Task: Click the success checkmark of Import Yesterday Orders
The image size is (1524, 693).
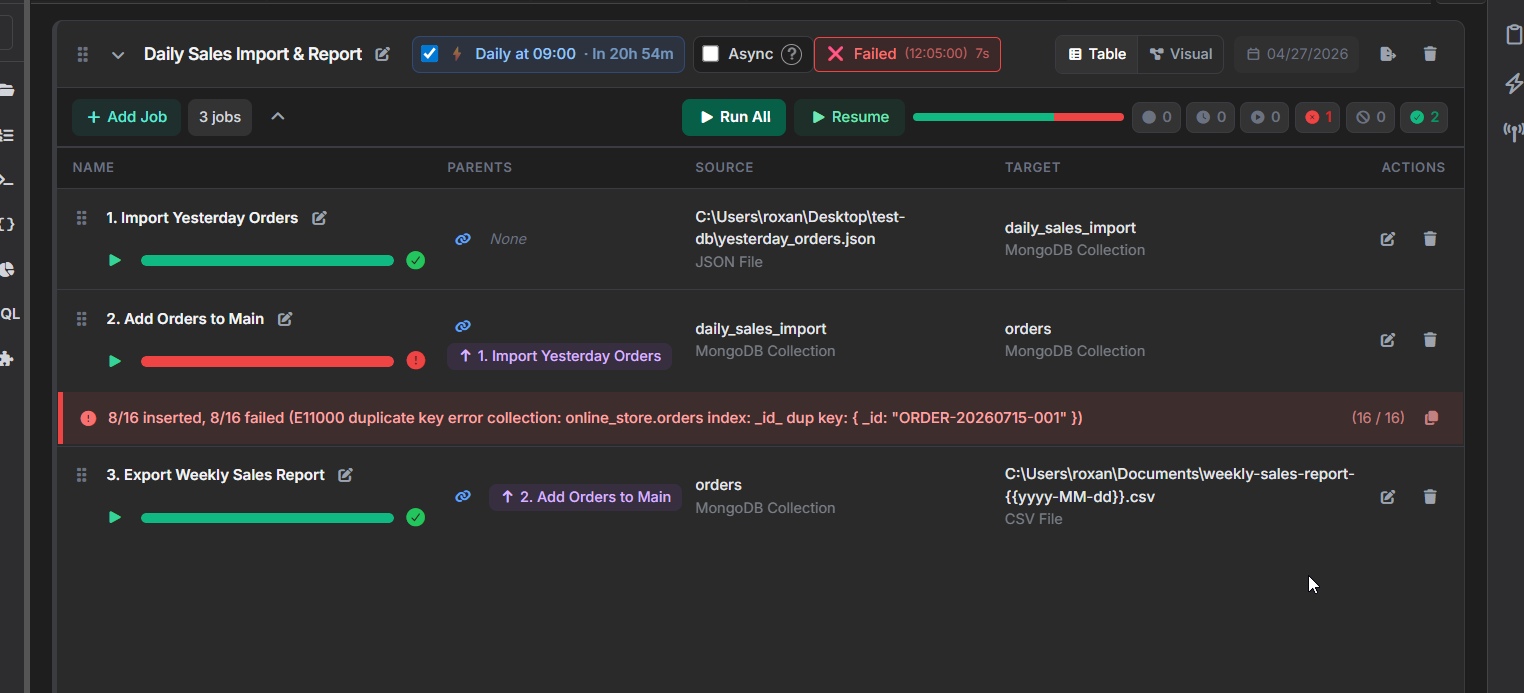Action: pos(416,260)
